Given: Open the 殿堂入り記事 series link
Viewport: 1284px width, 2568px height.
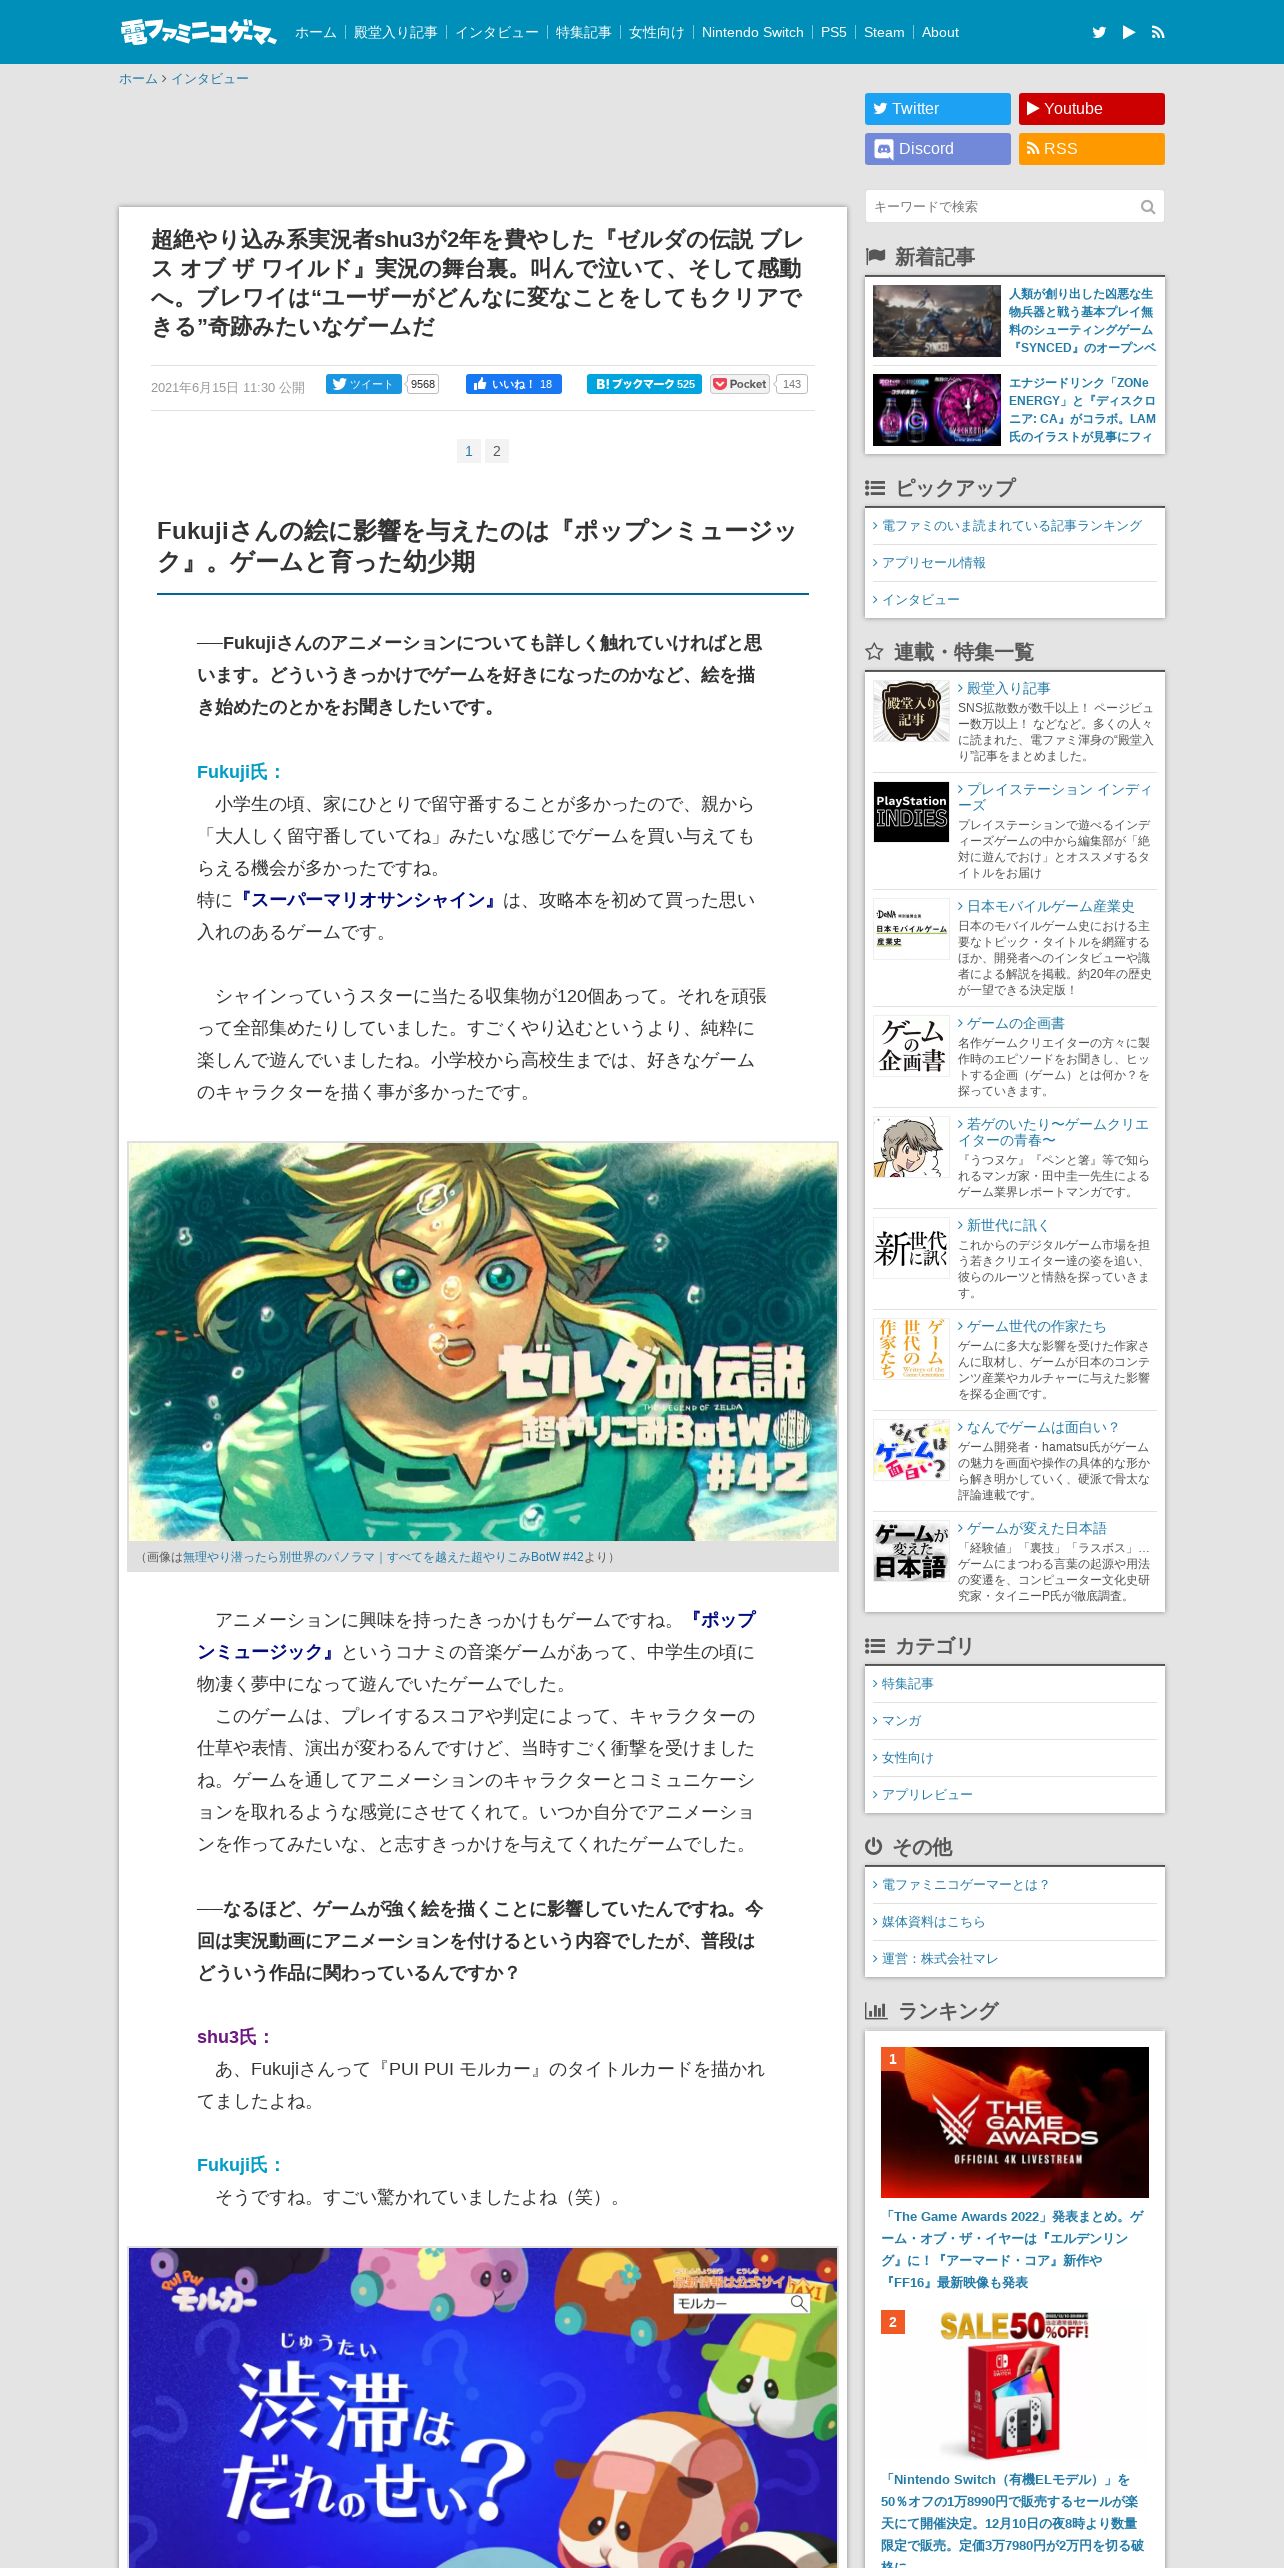Looking at the screenshot, I should [1008, 688].
